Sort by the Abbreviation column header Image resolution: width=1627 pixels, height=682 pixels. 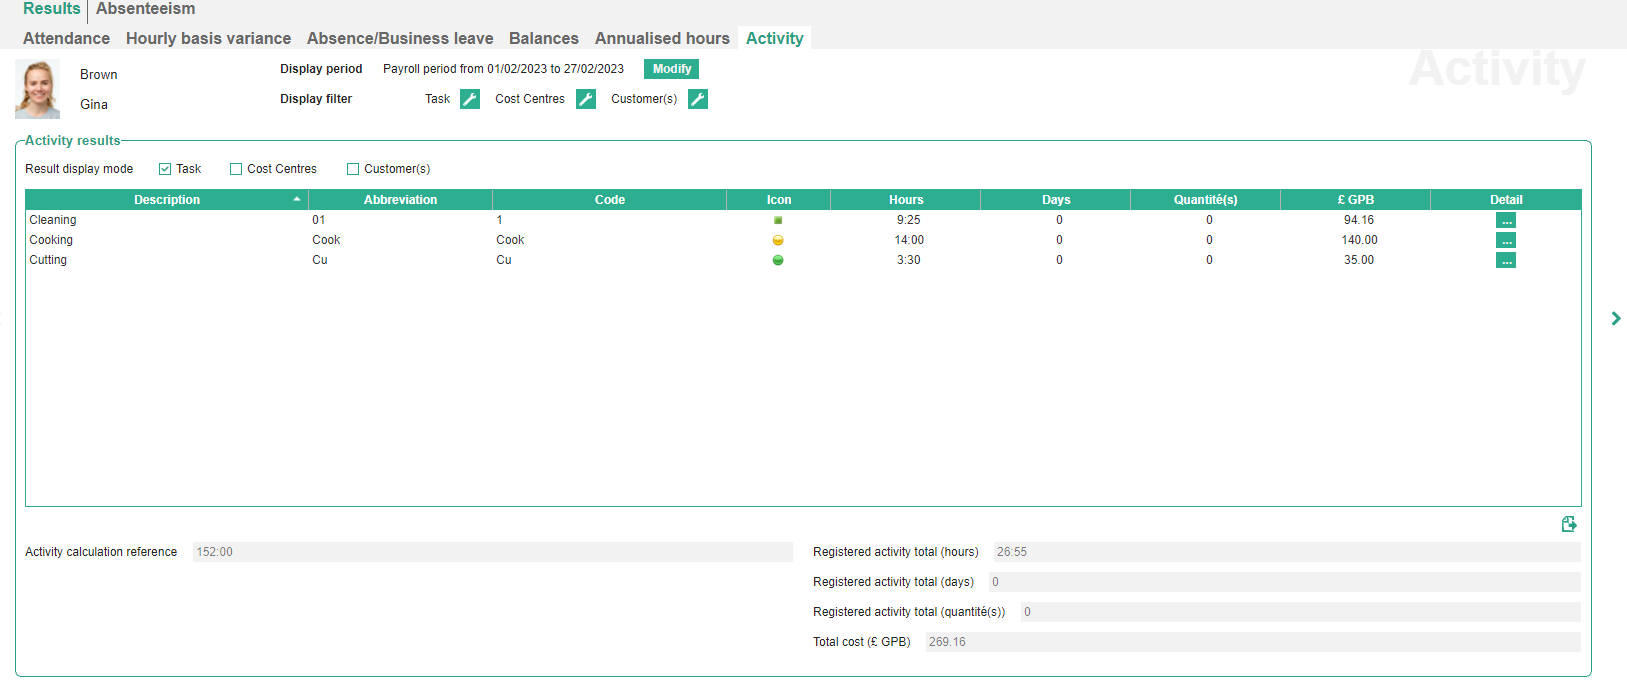pyautogui.click(x=400, y=200)
